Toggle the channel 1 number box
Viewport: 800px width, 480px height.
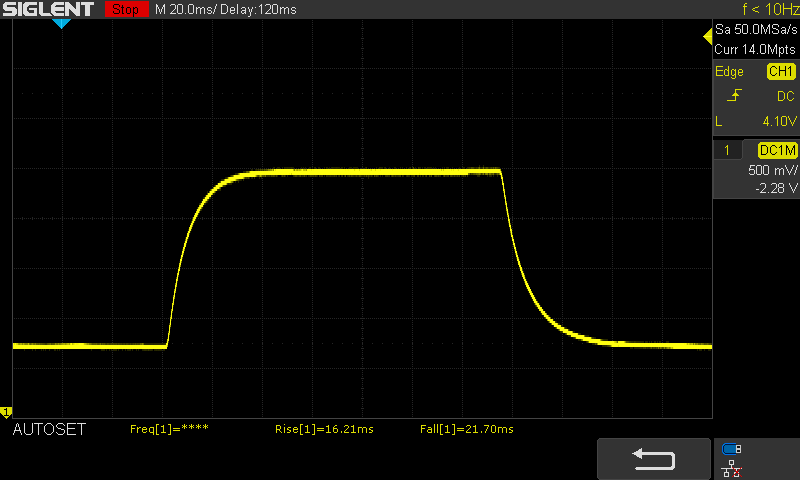tap(727, 150)
